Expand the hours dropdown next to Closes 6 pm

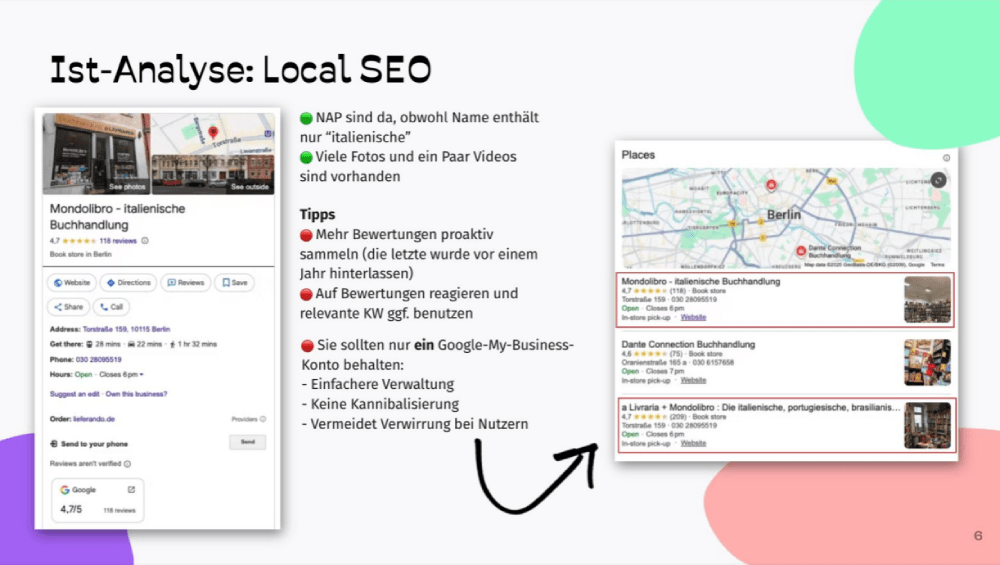(142, 375)
